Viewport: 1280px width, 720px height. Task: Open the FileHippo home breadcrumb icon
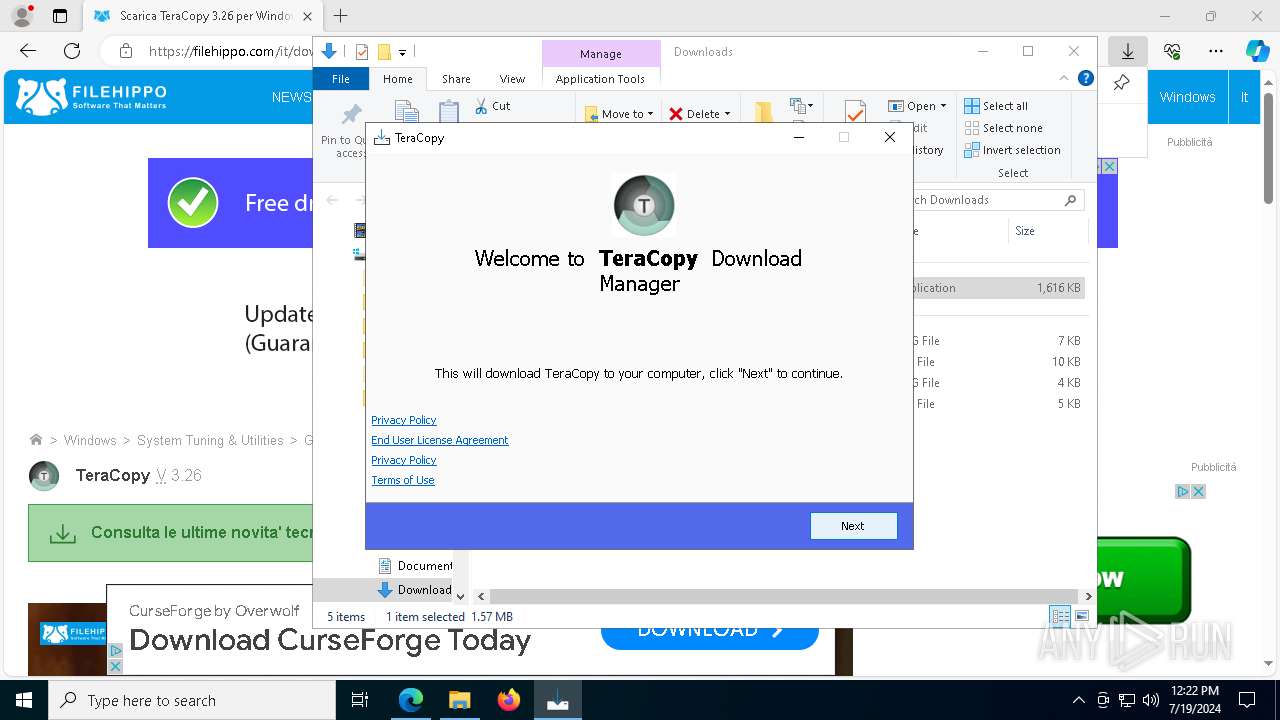point(36,440)
